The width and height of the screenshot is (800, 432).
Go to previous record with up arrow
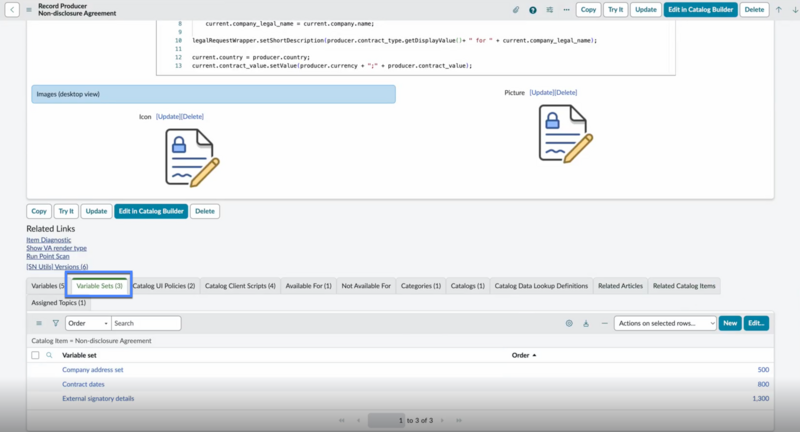pyautogui.click(x=779, y=10)
